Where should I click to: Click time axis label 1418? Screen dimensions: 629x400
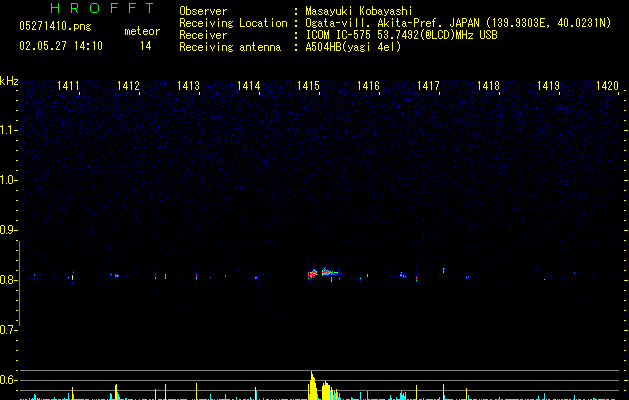488,86
